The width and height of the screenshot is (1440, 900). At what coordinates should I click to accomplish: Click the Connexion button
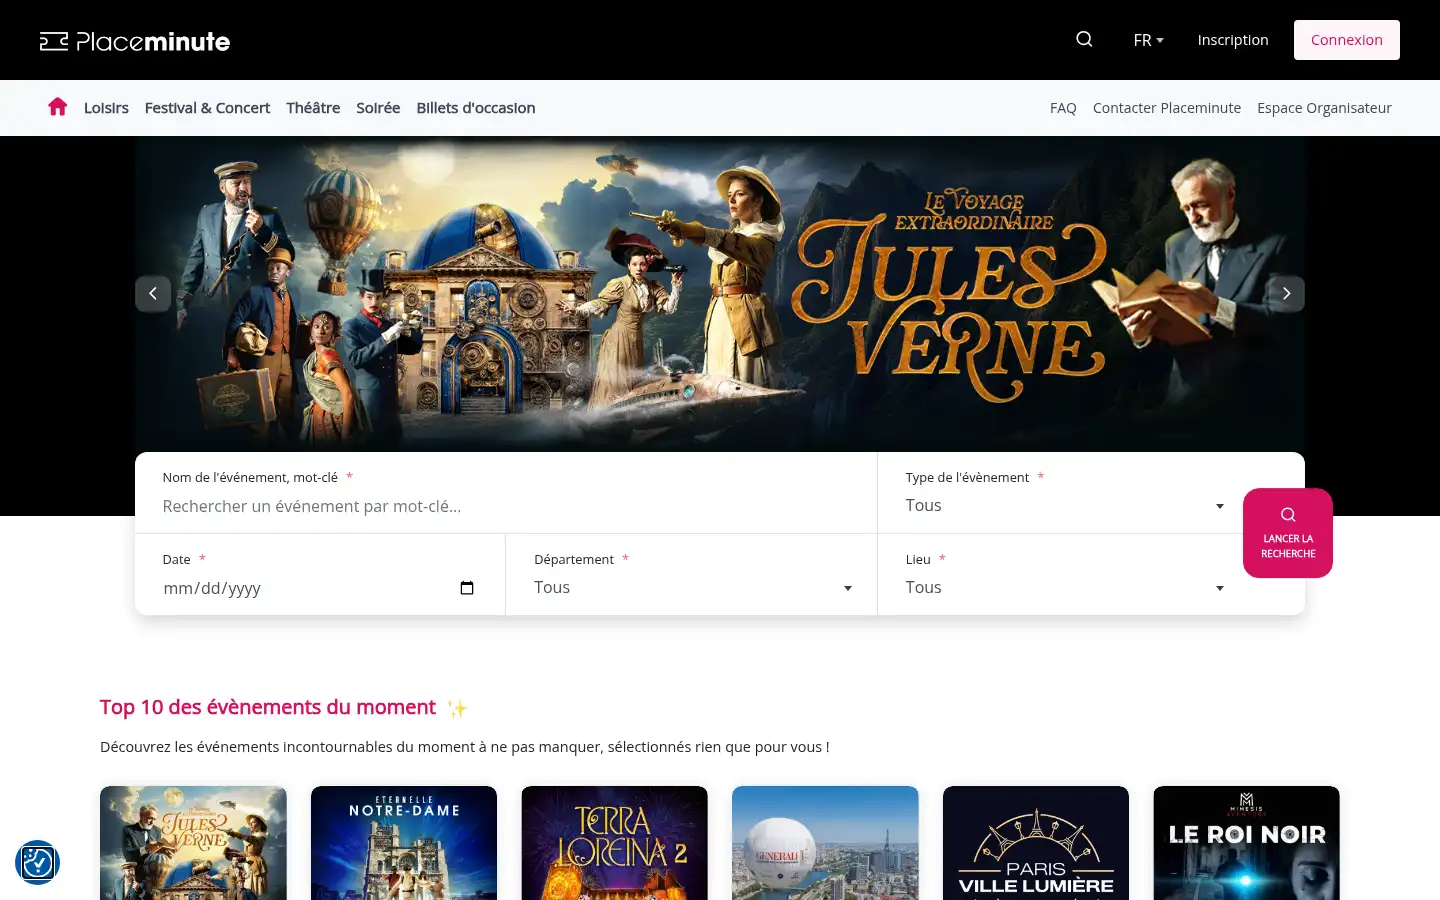(x=1347, y=40)
